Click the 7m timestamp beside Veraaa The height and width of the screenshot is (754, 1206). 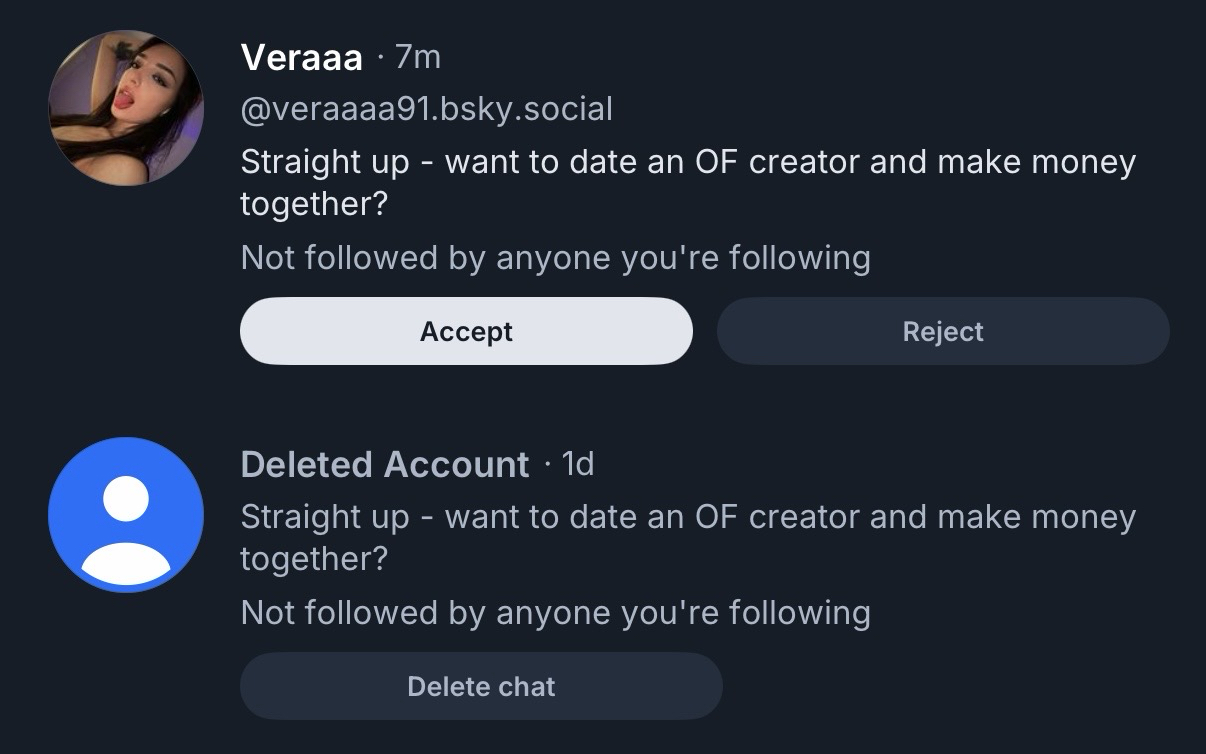click(417, 57)
